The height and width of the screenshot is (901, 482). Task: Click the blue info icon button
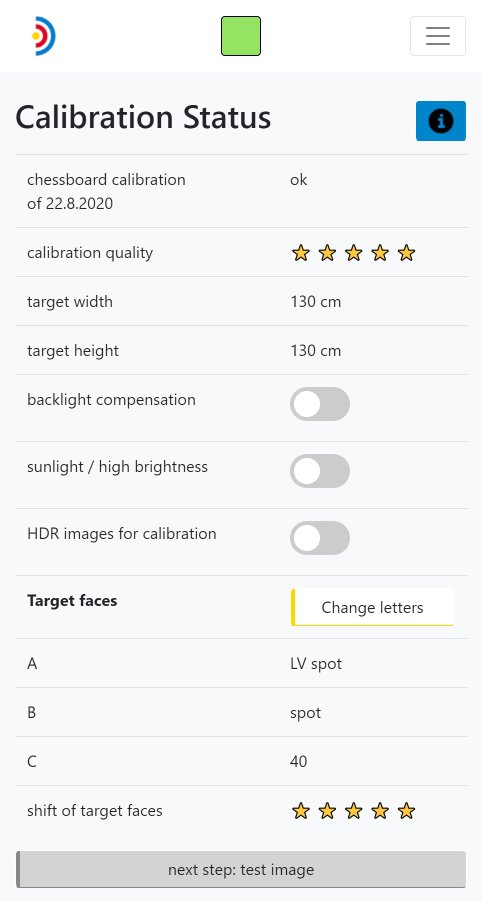(441, 121)
